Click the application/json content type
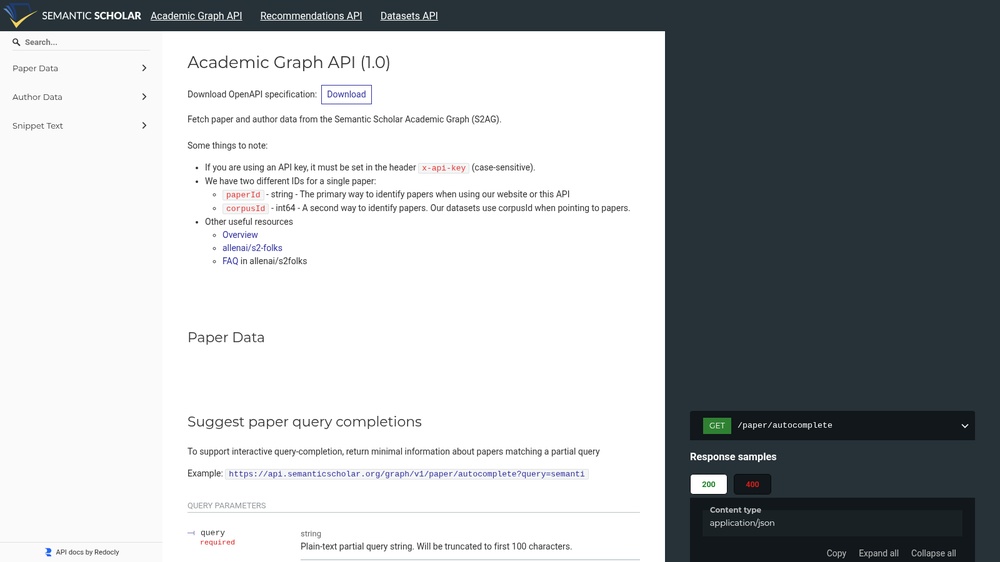This screenshot has height=562, width=1000. point(742,523)
